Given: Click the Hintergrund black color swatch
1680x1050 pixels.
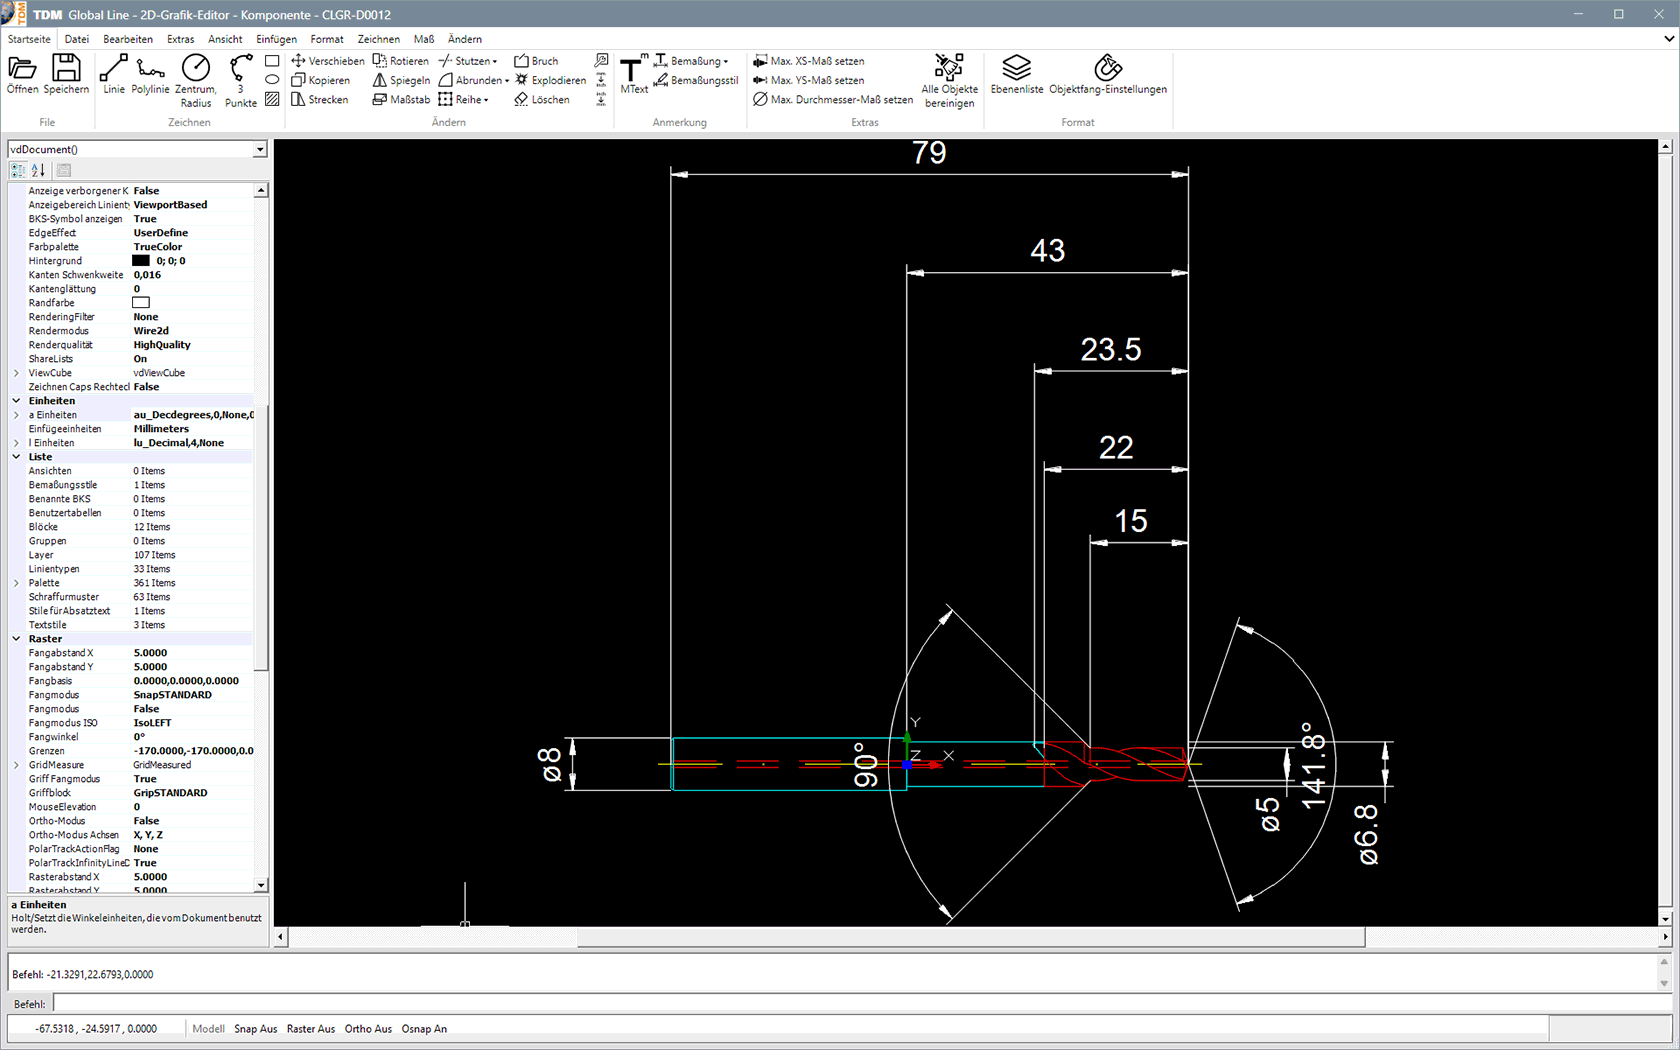Looking at the screenshot, I should coord(141,261).
